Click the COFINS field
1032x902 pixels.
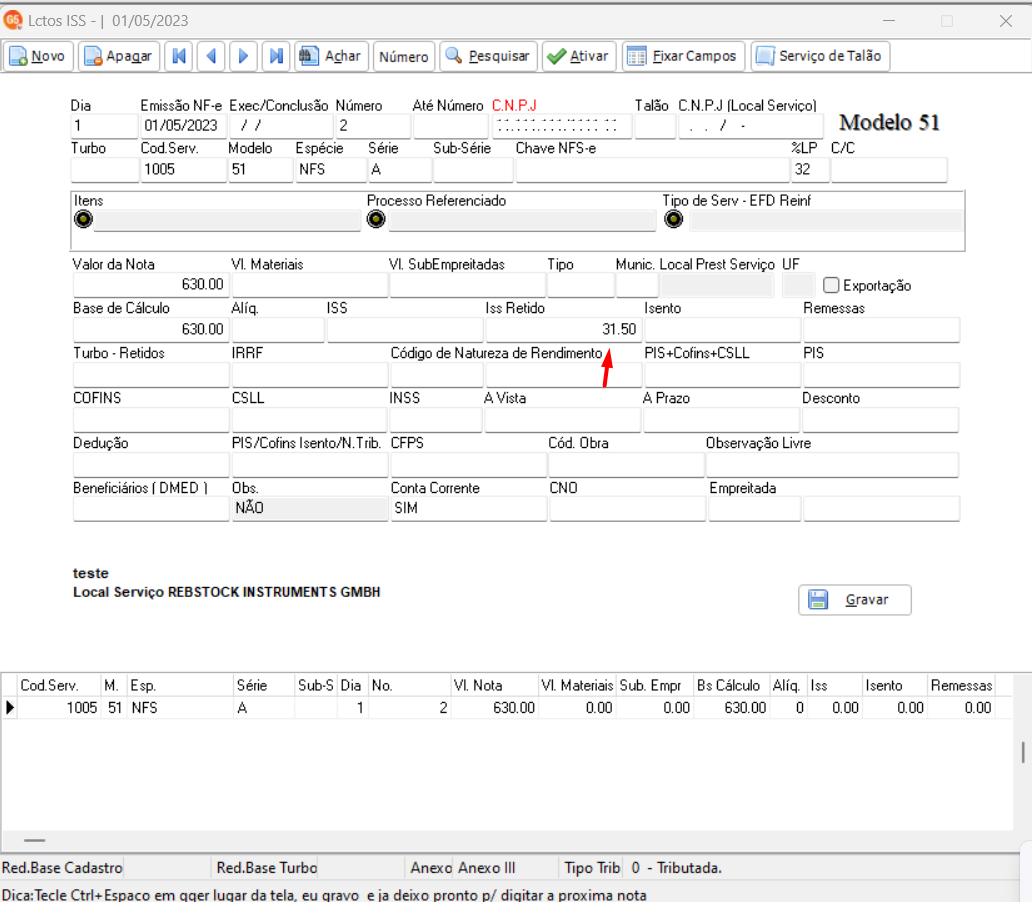coord(151,419)
